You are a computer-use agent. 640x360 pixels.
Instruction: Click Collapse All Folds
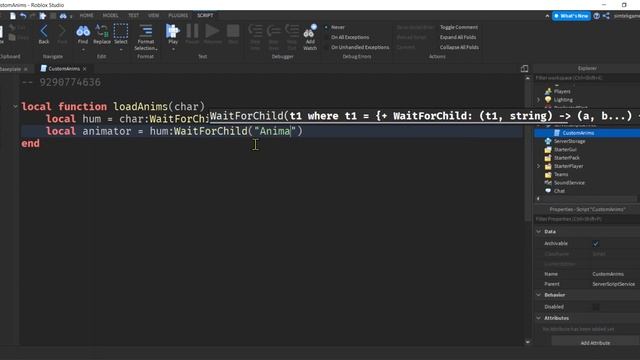pyautogui.click(x=459, y=47)
